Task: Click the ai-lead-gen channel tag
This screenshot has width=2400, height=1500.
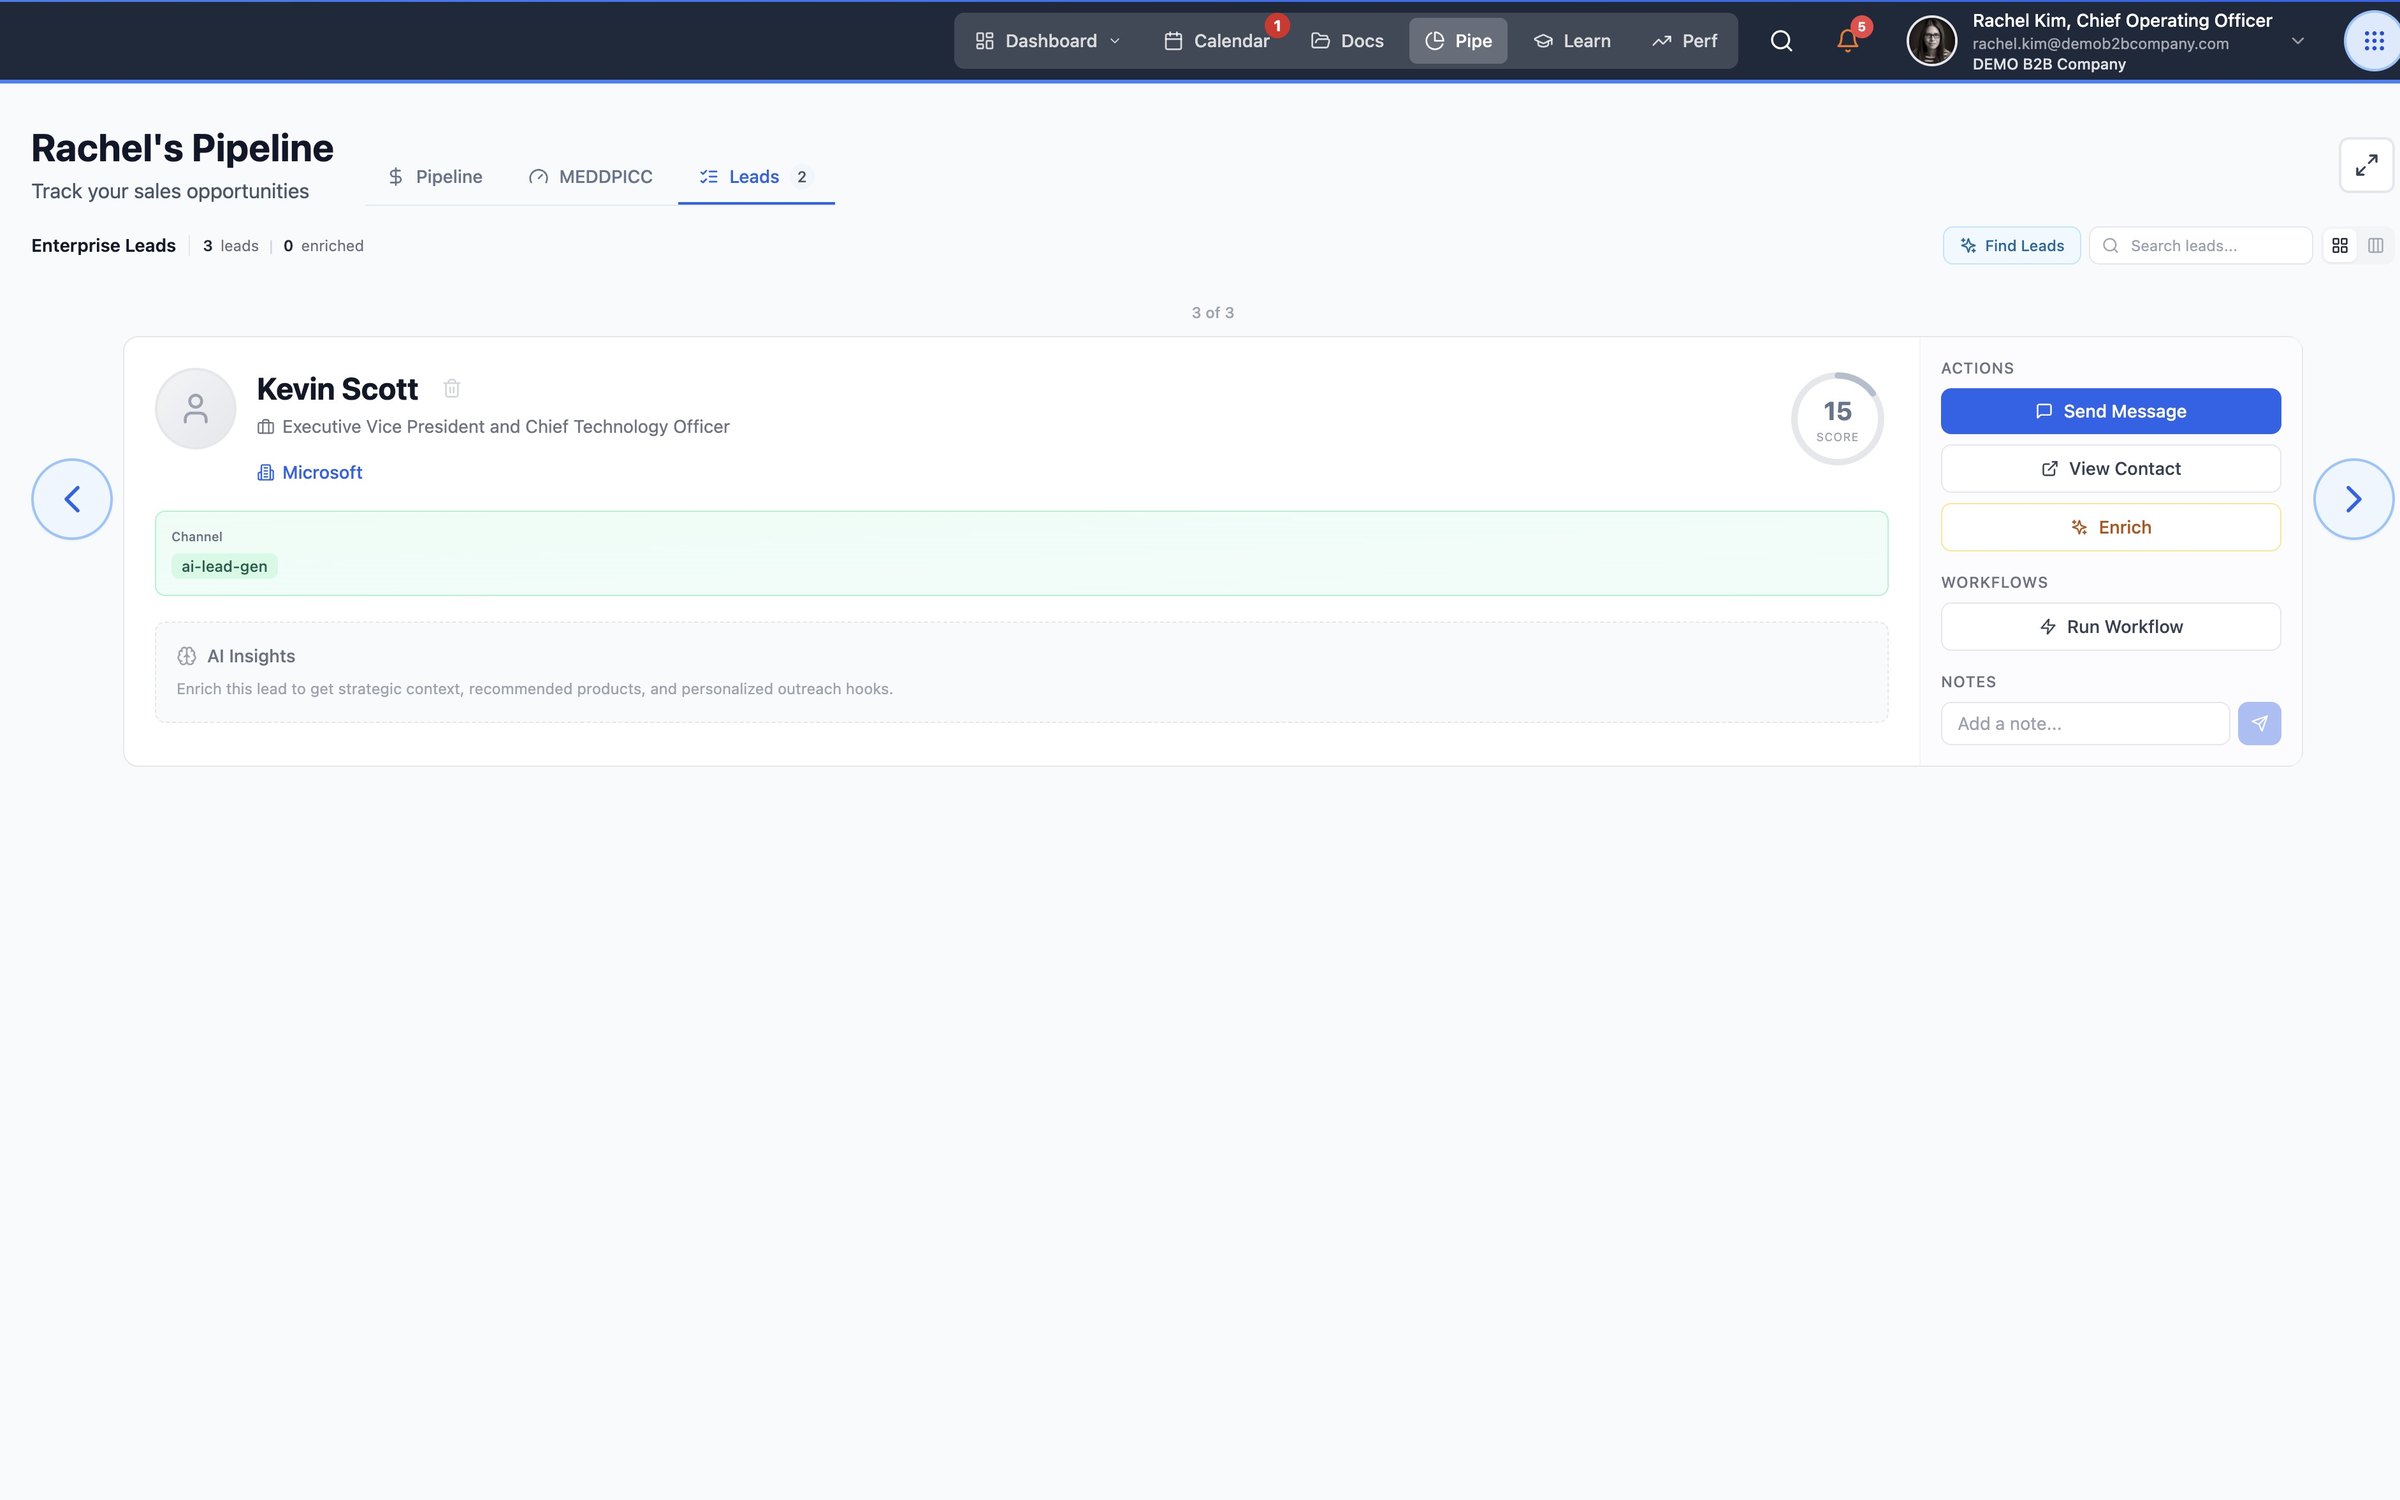Action: (x=224, y=566)
